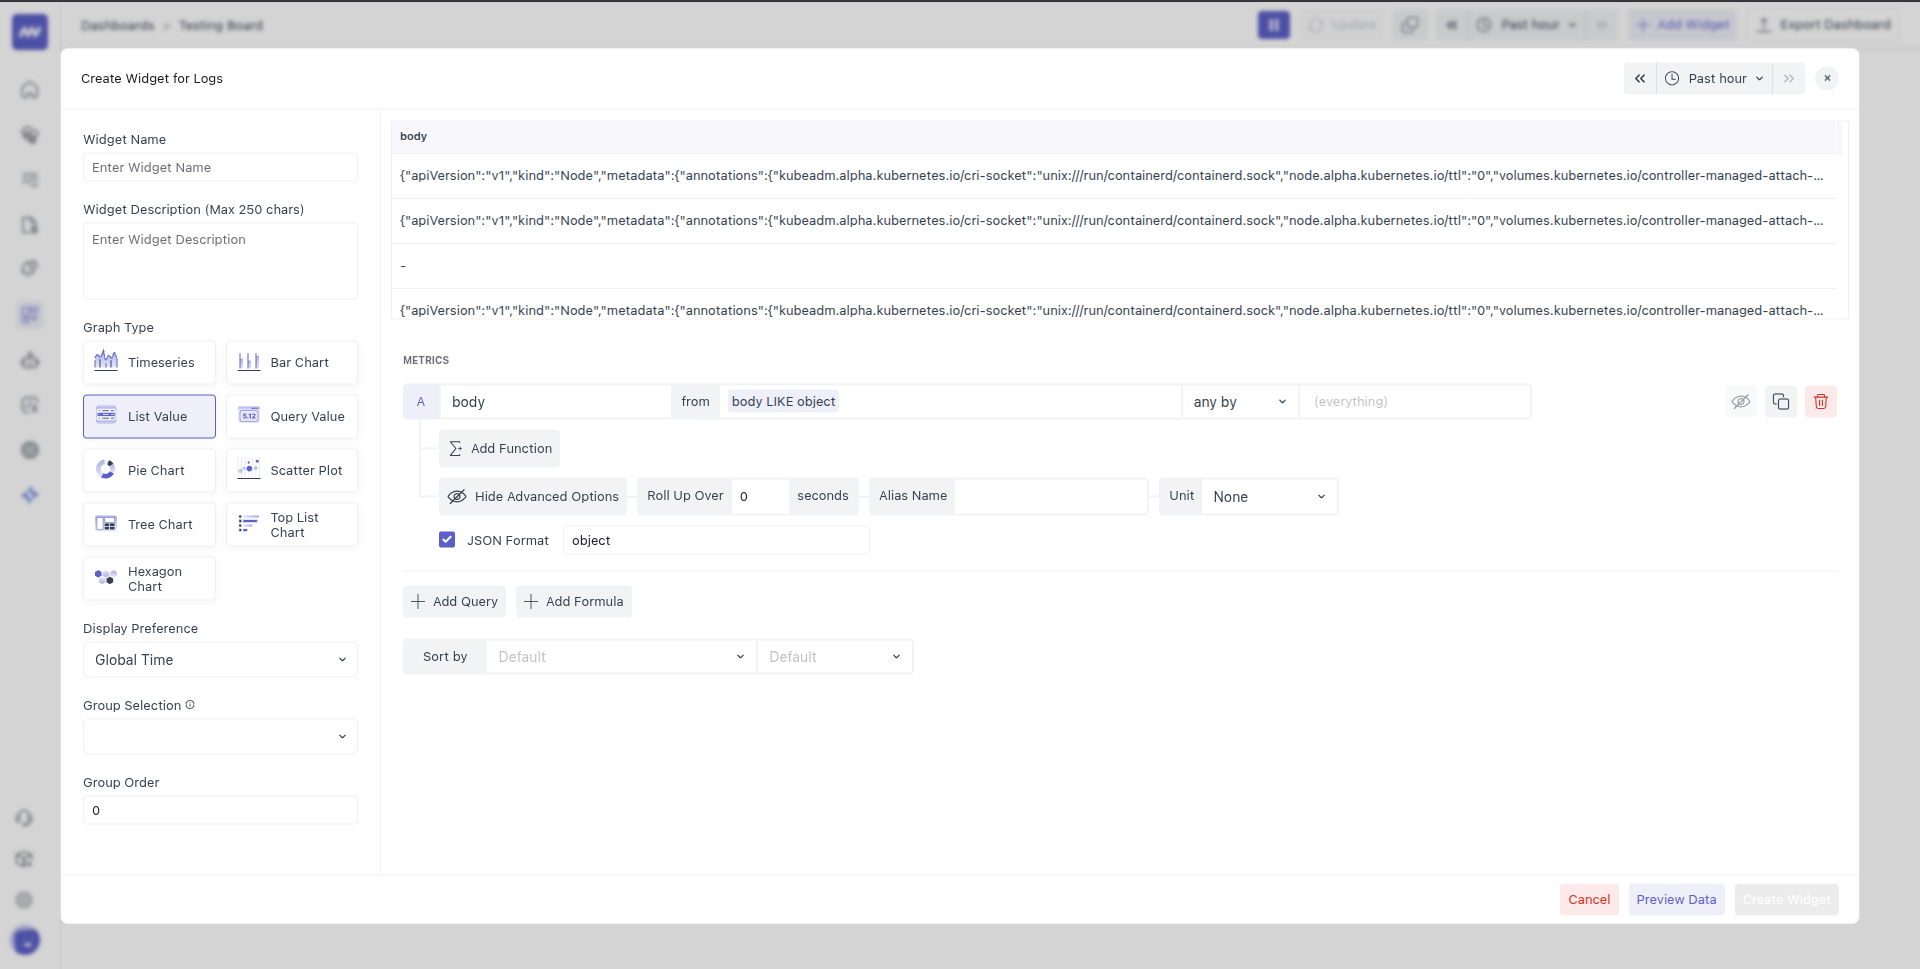Pick the Hexagon Chart graph type

(148, 578)
